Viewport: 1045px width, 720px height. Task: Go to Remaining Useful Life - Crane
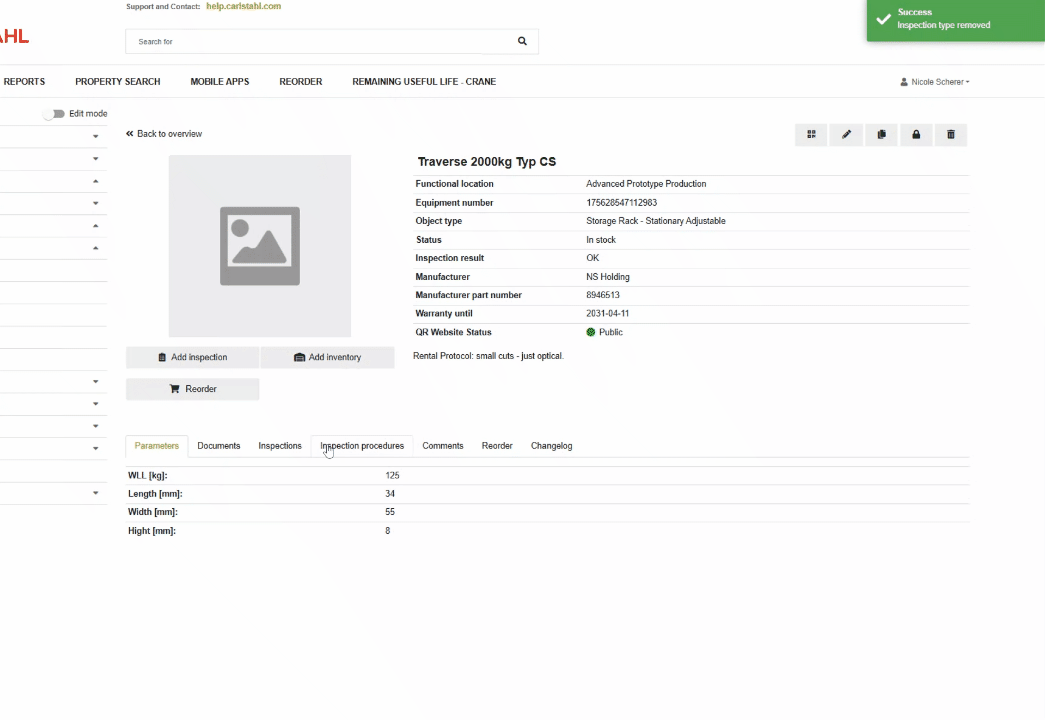click(x=424, y=82)
